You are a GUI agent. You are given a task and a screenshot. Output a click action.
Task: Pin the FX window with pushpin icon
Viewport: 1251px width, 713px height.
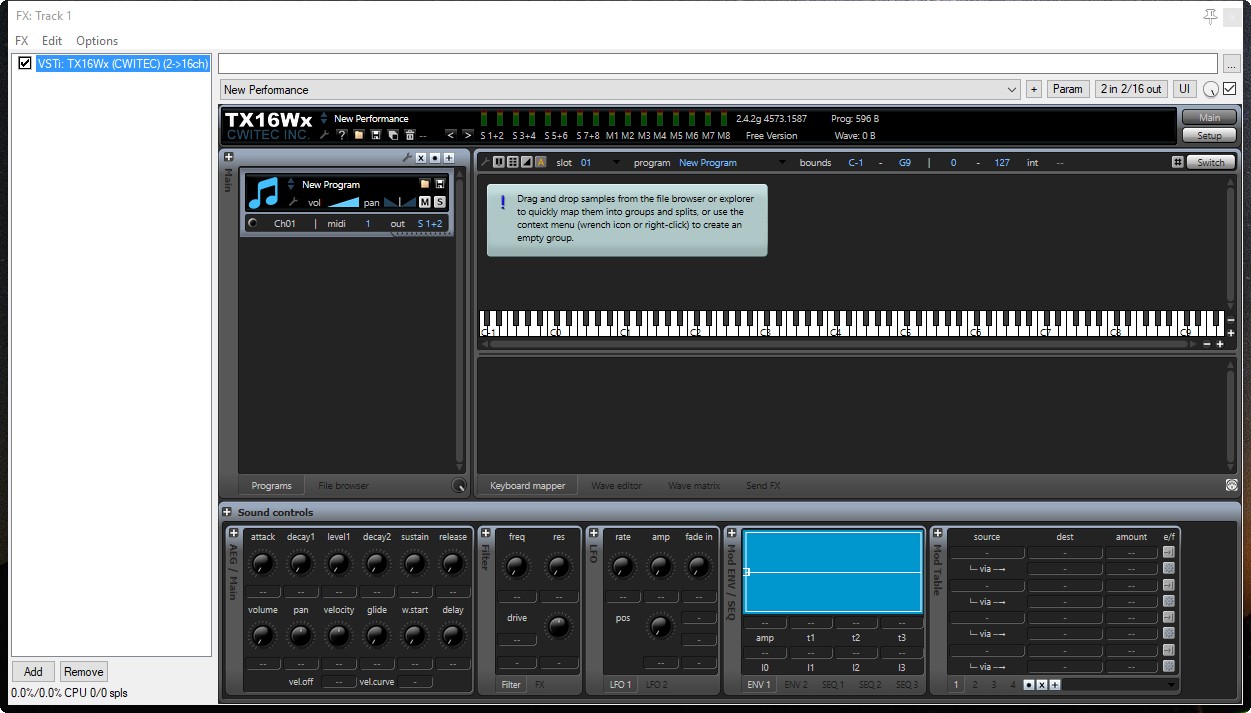pos(1210,16)
